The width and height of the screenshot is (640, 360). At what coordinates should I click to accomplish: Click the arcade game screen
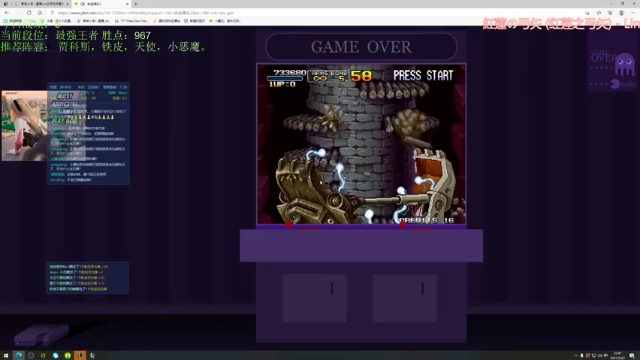pyautogui.click(x=361, y=144)
